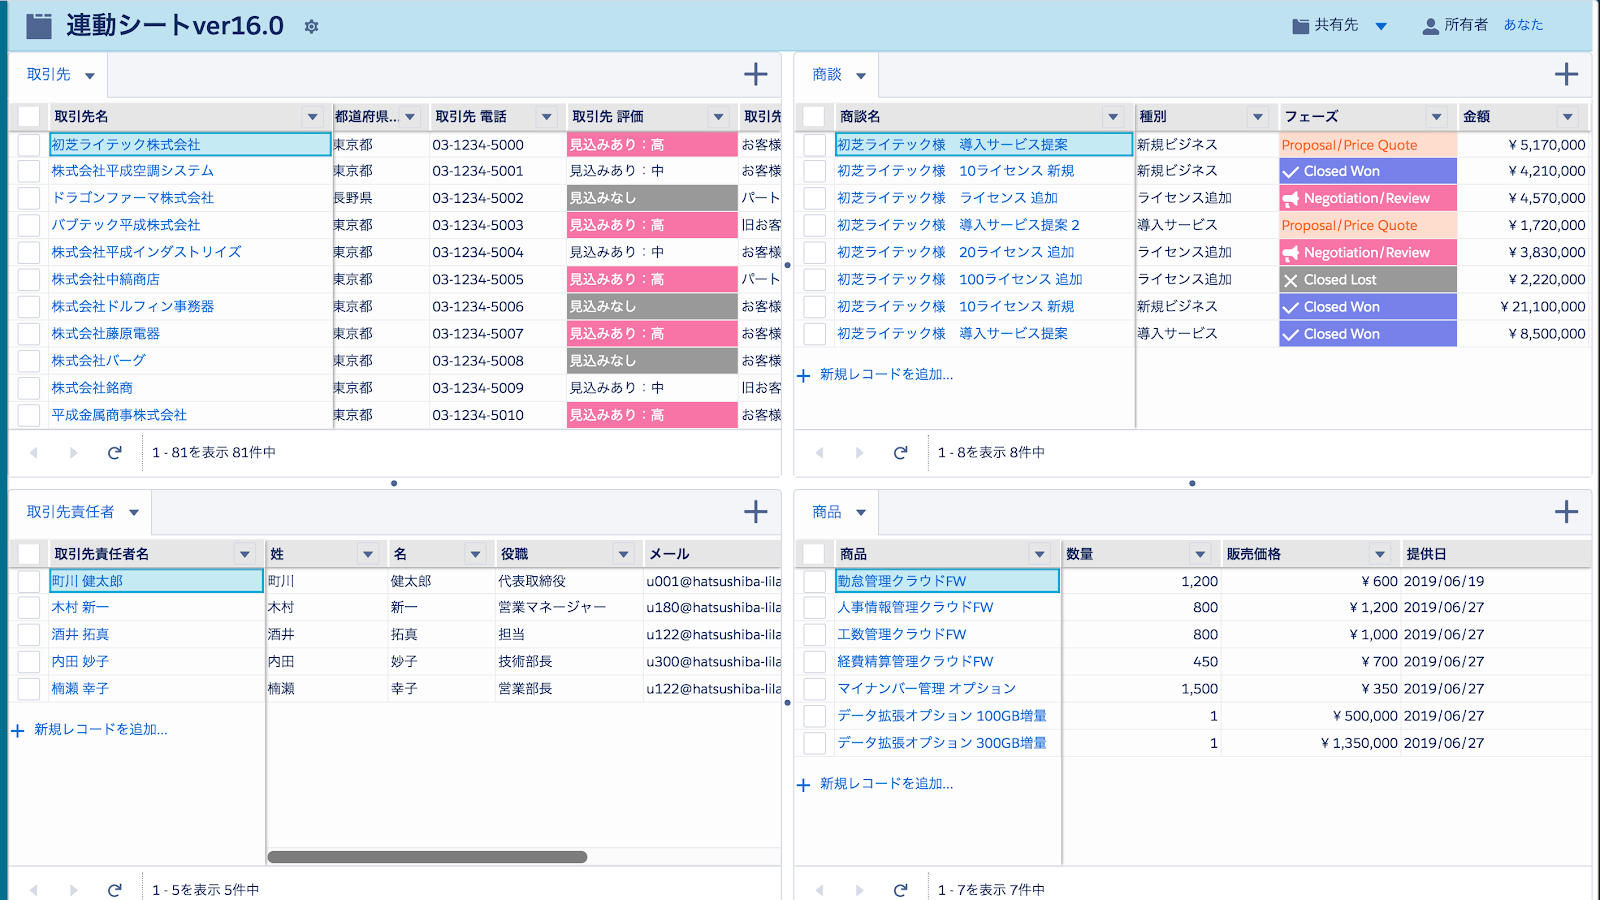Click the horizontal scrollbar in 取引先責任者 panel

[x=426, y=856]
